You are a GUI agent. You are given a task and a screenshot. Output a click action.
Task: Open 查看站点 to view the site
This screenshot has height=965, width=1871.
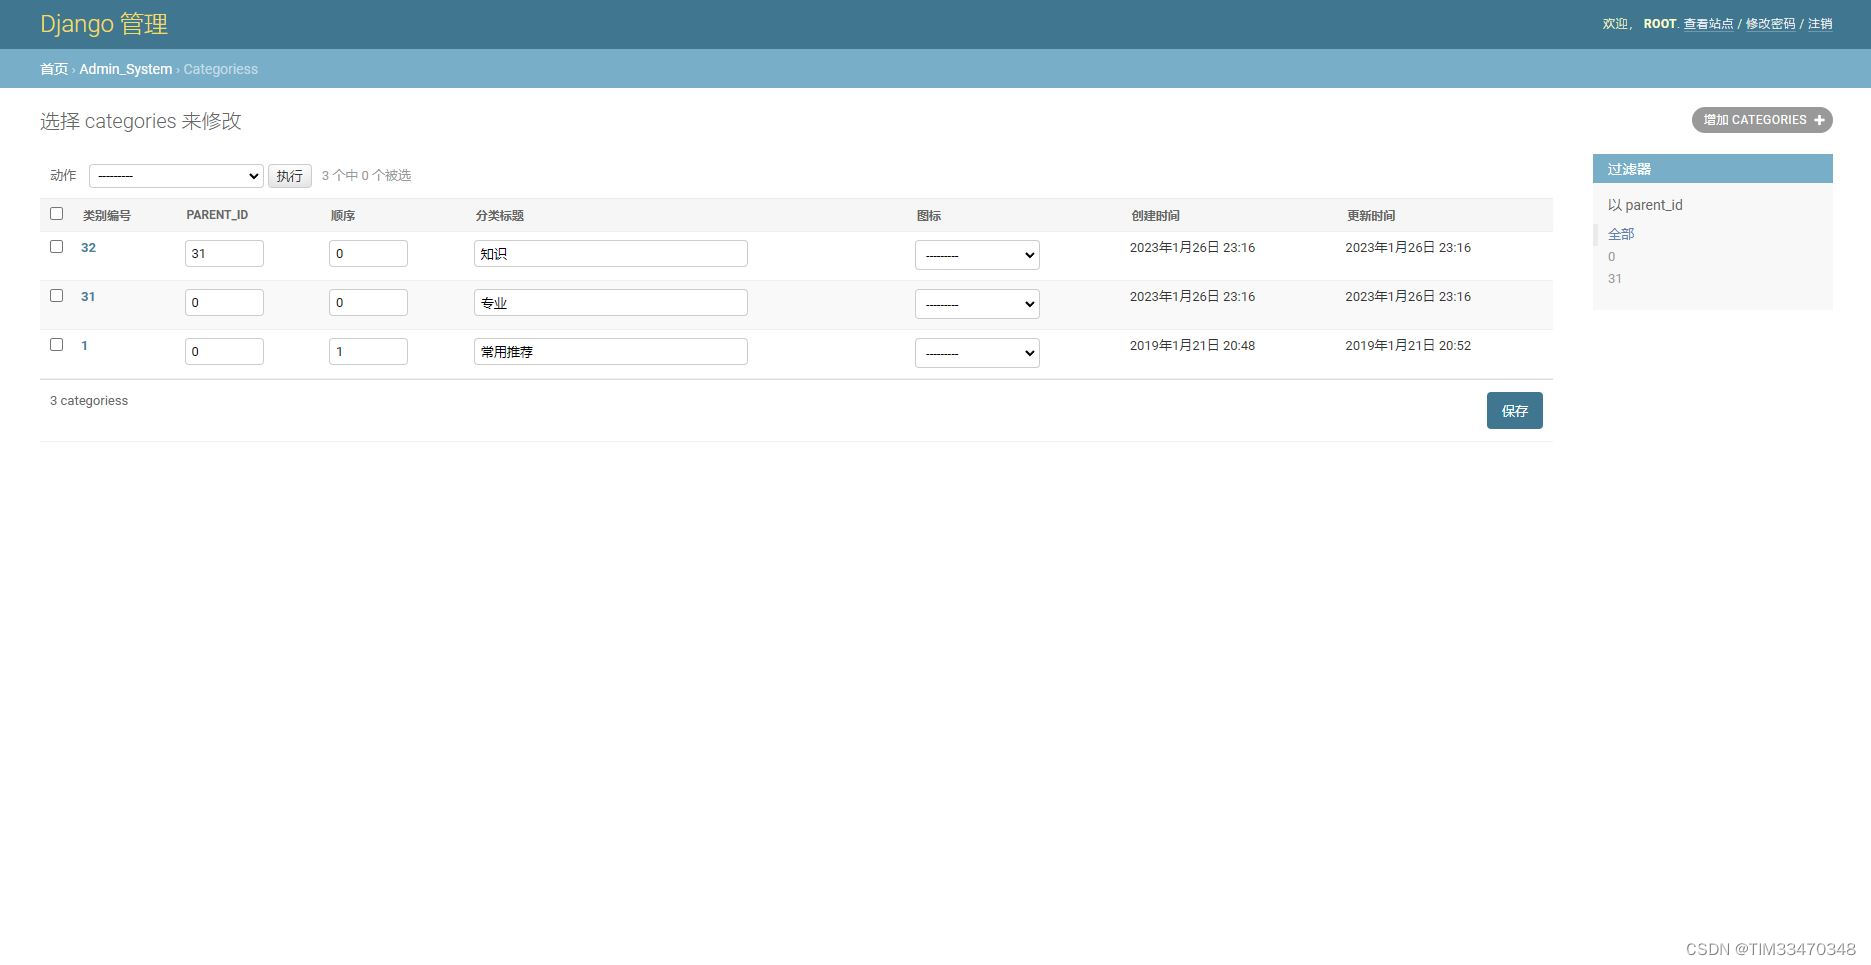tap(1709, 23)
